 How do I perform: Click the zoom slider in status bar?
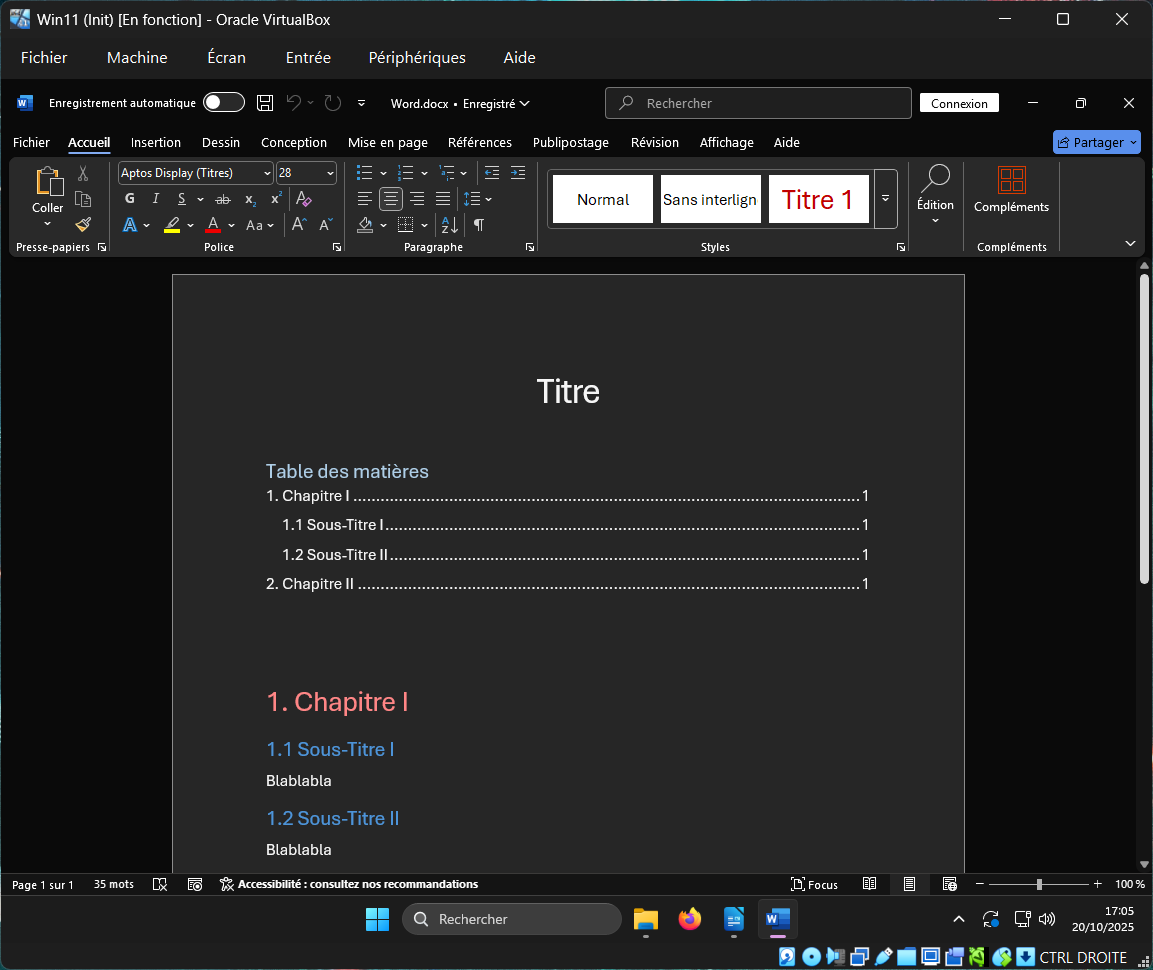click(1039, 884)
